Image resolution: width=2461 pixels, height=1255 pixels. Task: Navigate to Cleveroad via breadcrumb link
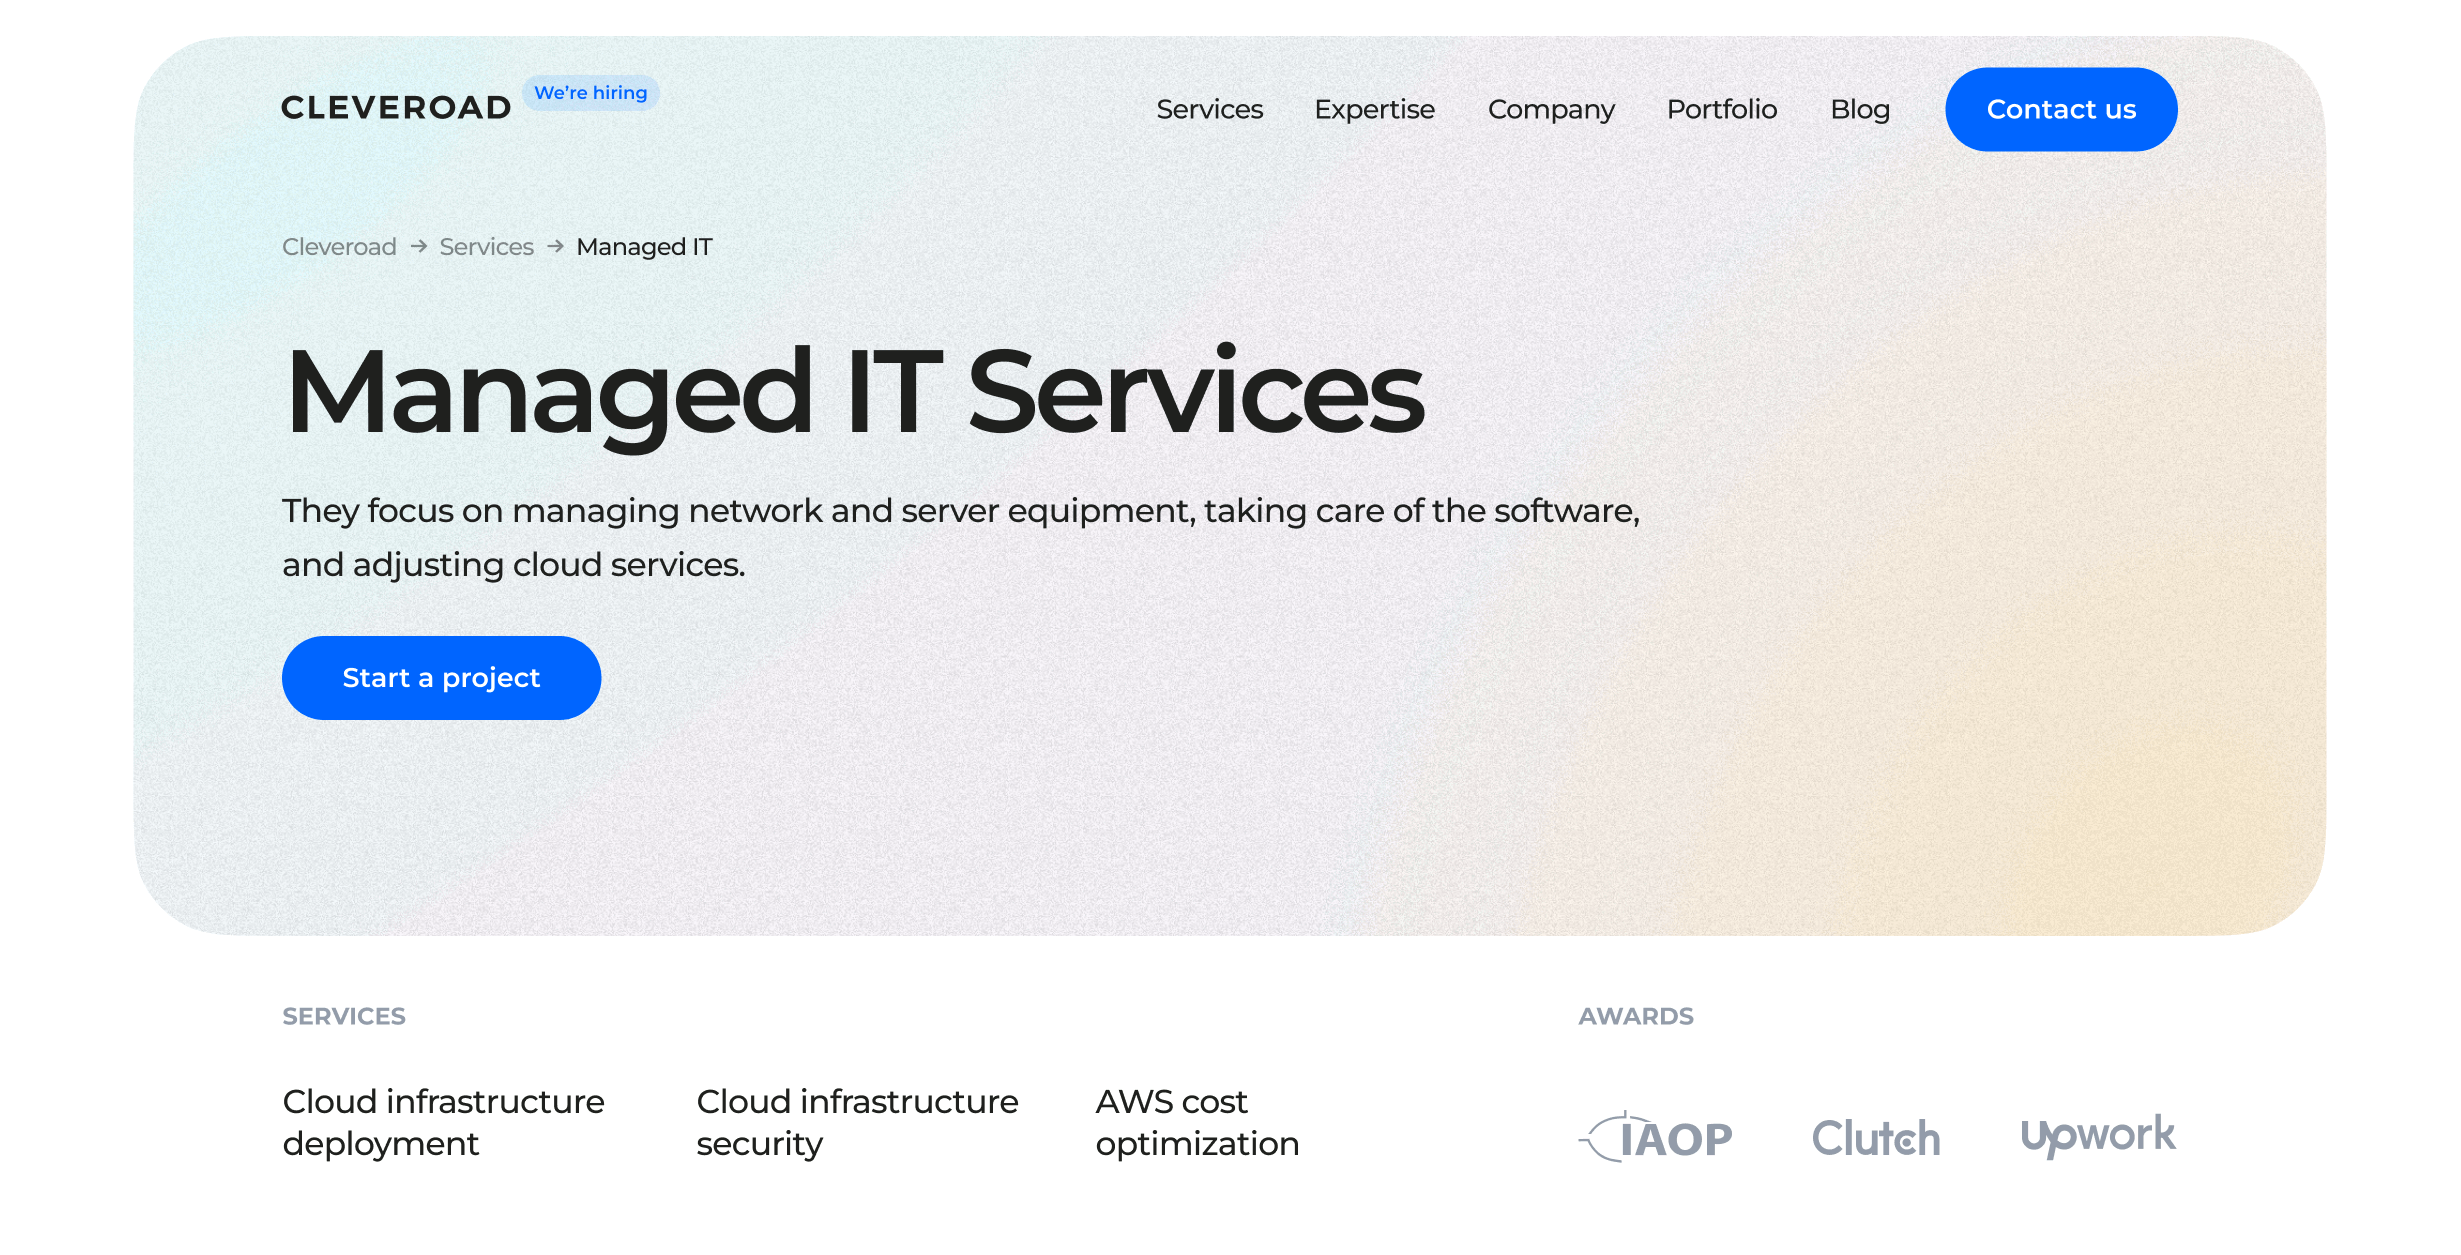point(338,246)
